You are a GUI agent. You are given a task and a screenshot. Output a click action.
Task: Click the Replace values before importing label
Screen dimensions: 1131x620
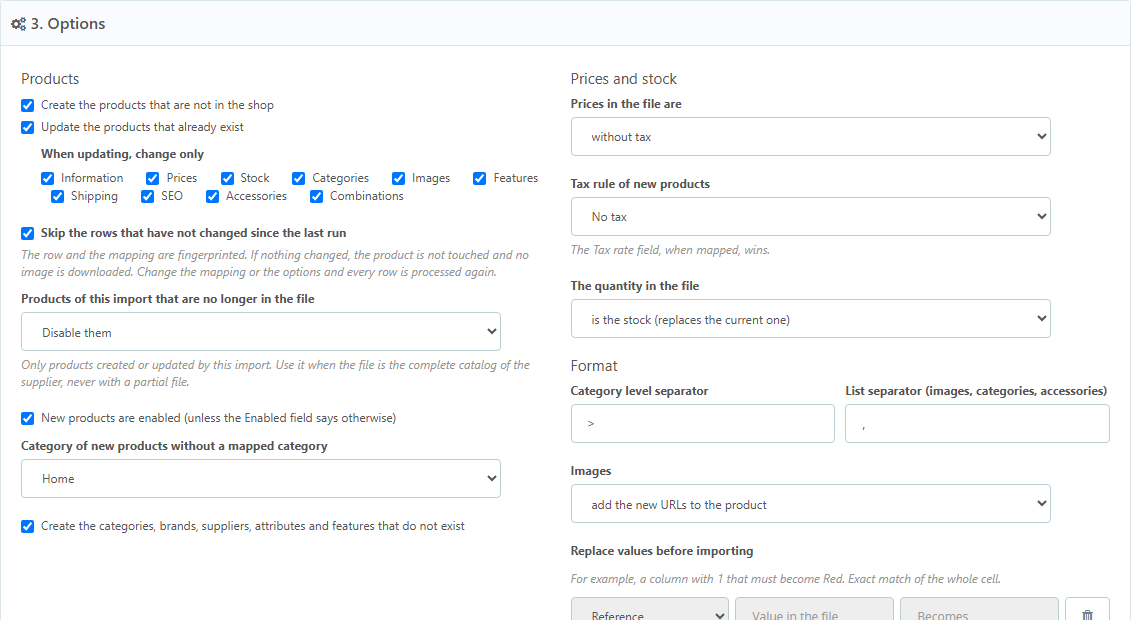(x=661, y=551)
